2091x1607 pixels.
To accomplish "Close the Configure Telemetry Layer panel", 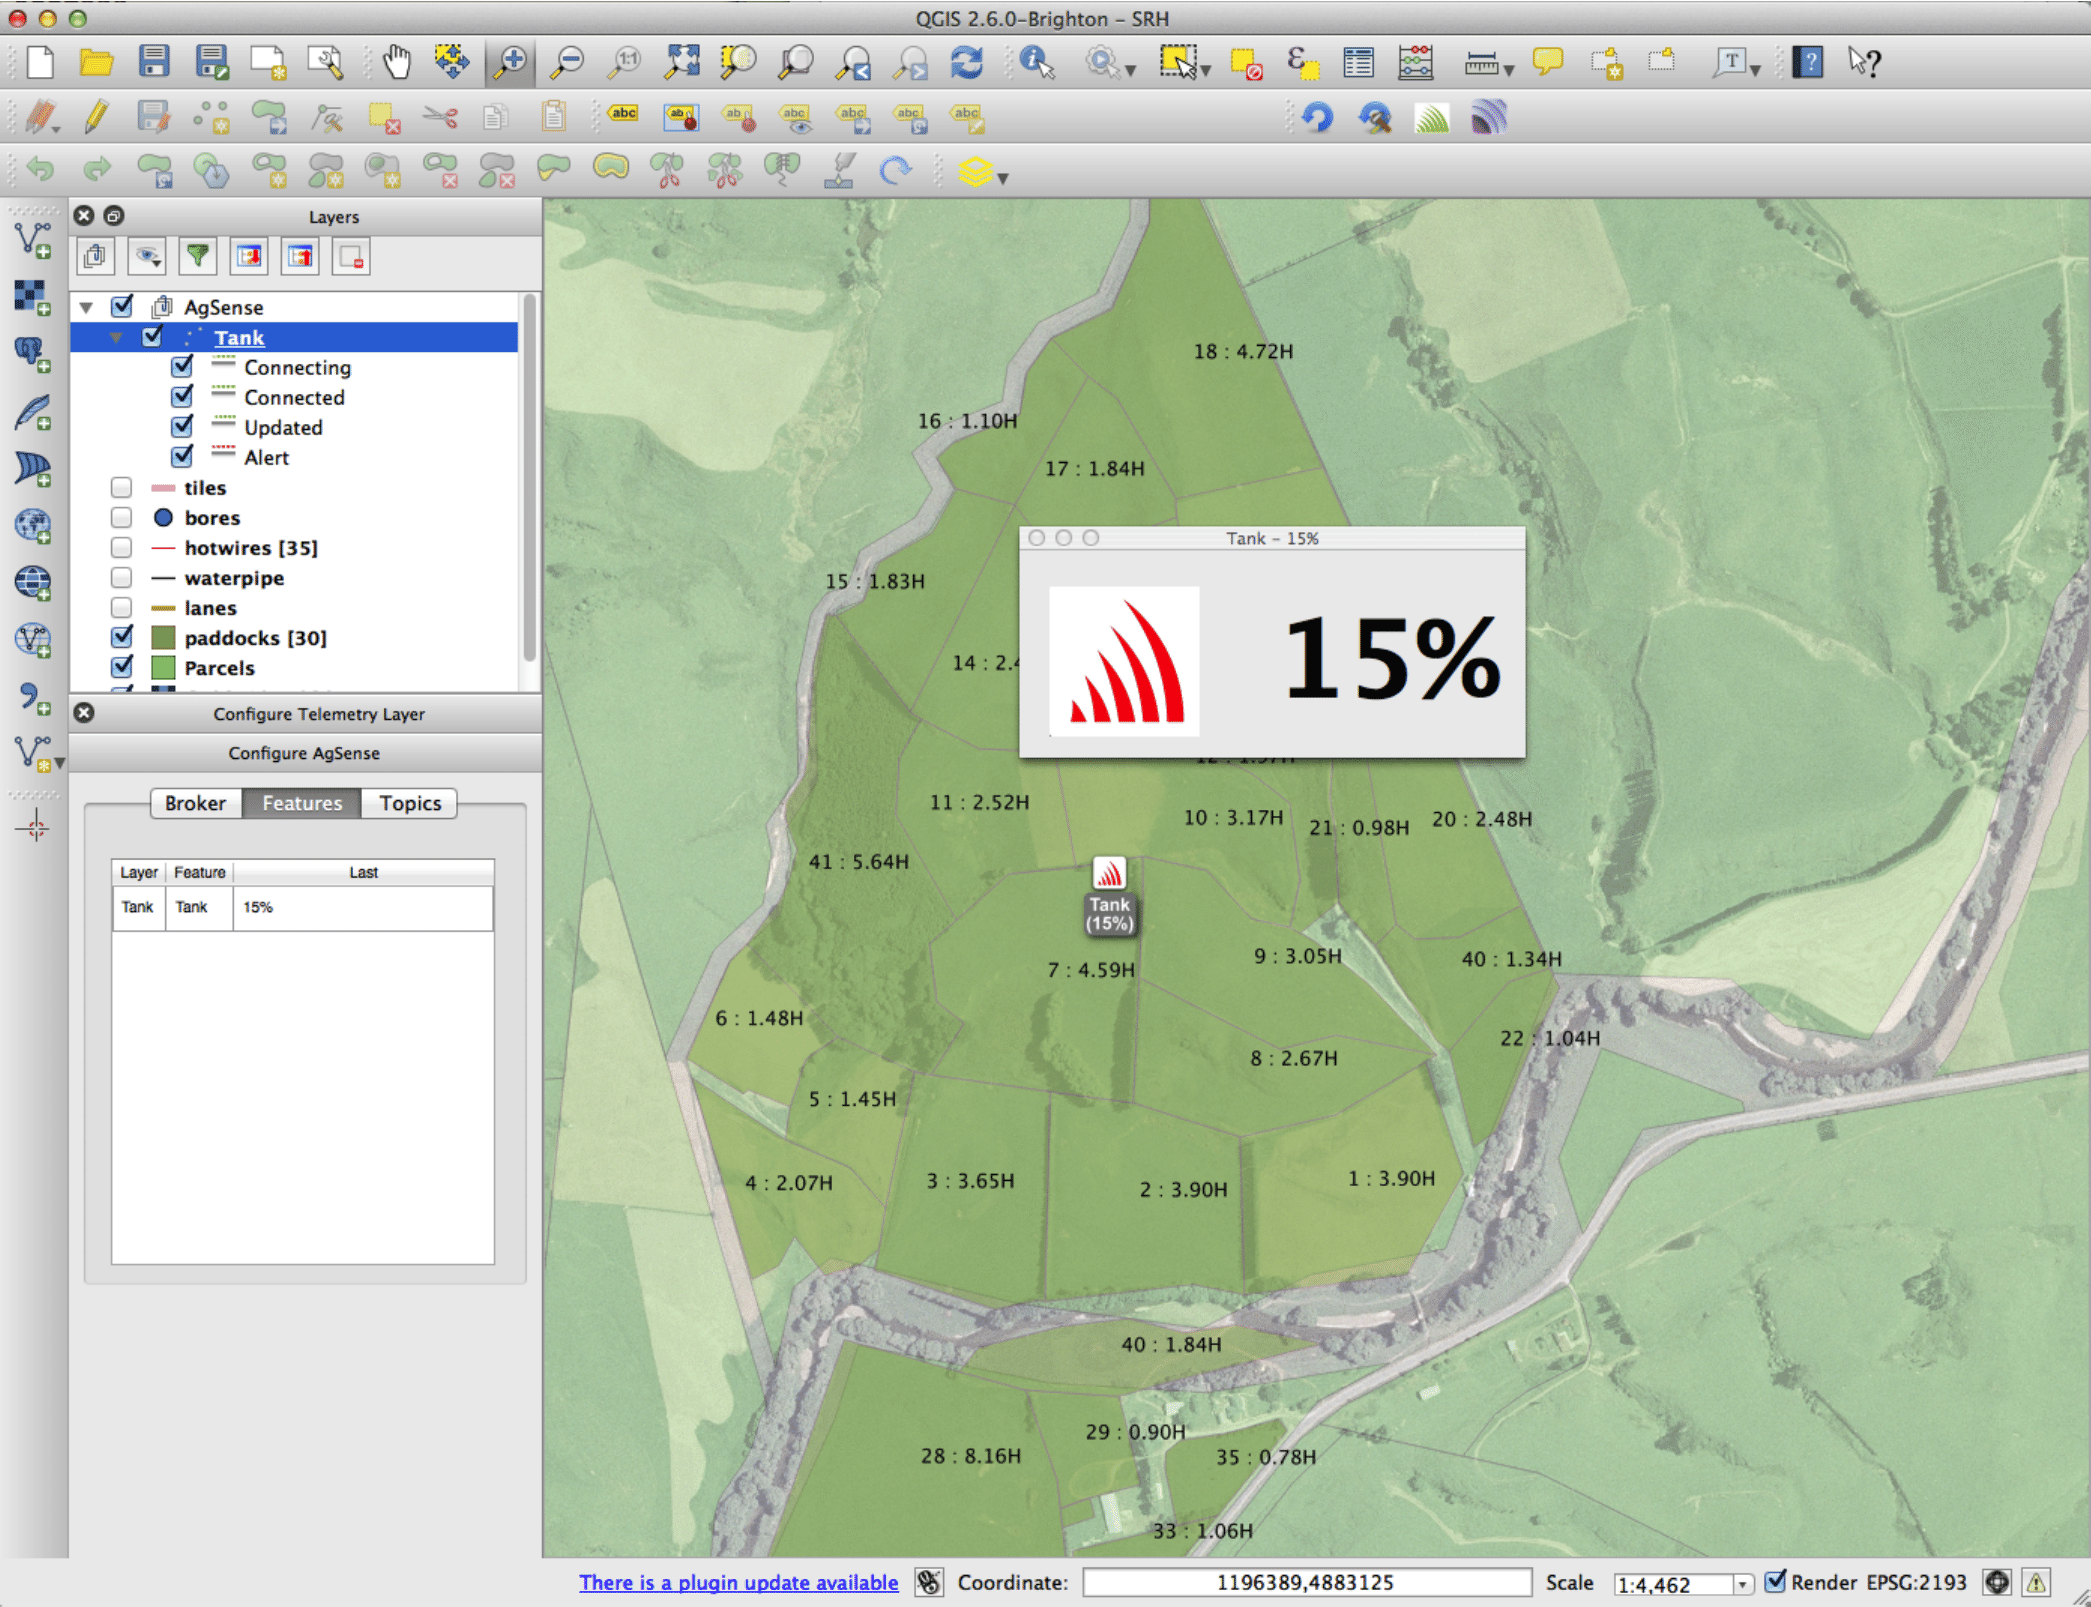I will click(84, 712).
